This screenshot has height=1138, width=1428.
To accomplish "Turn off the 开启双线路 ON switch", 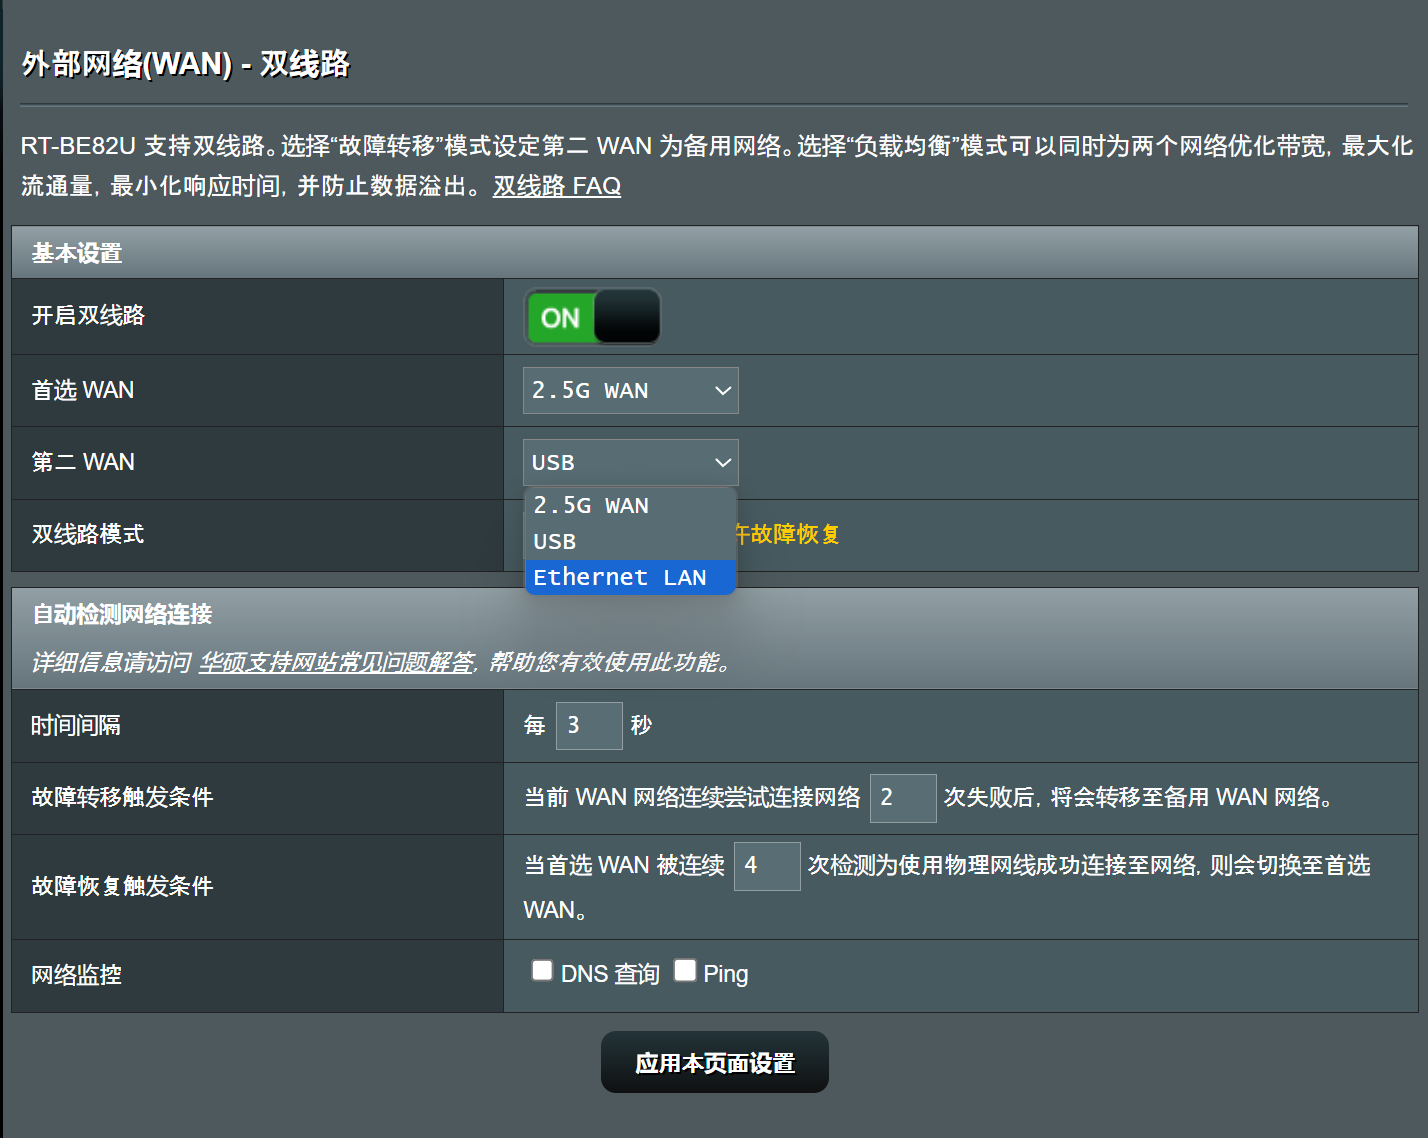I will click(x=592, y=317).
